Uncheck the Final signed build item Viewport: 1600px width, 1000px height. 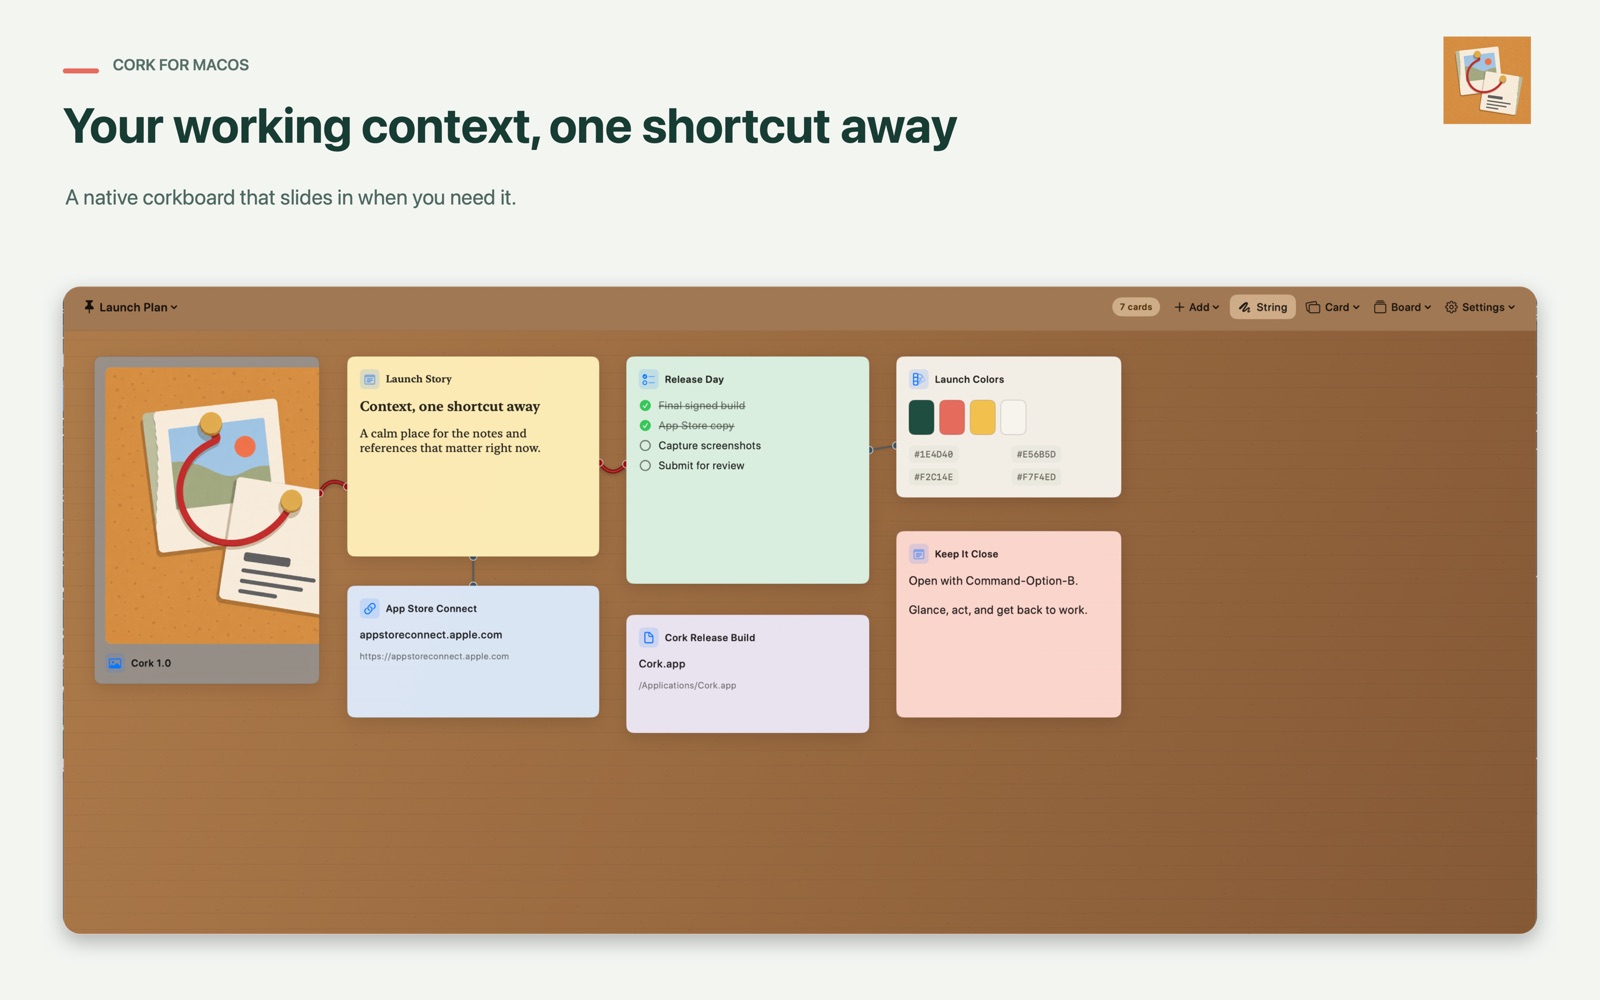coord(645,405)
